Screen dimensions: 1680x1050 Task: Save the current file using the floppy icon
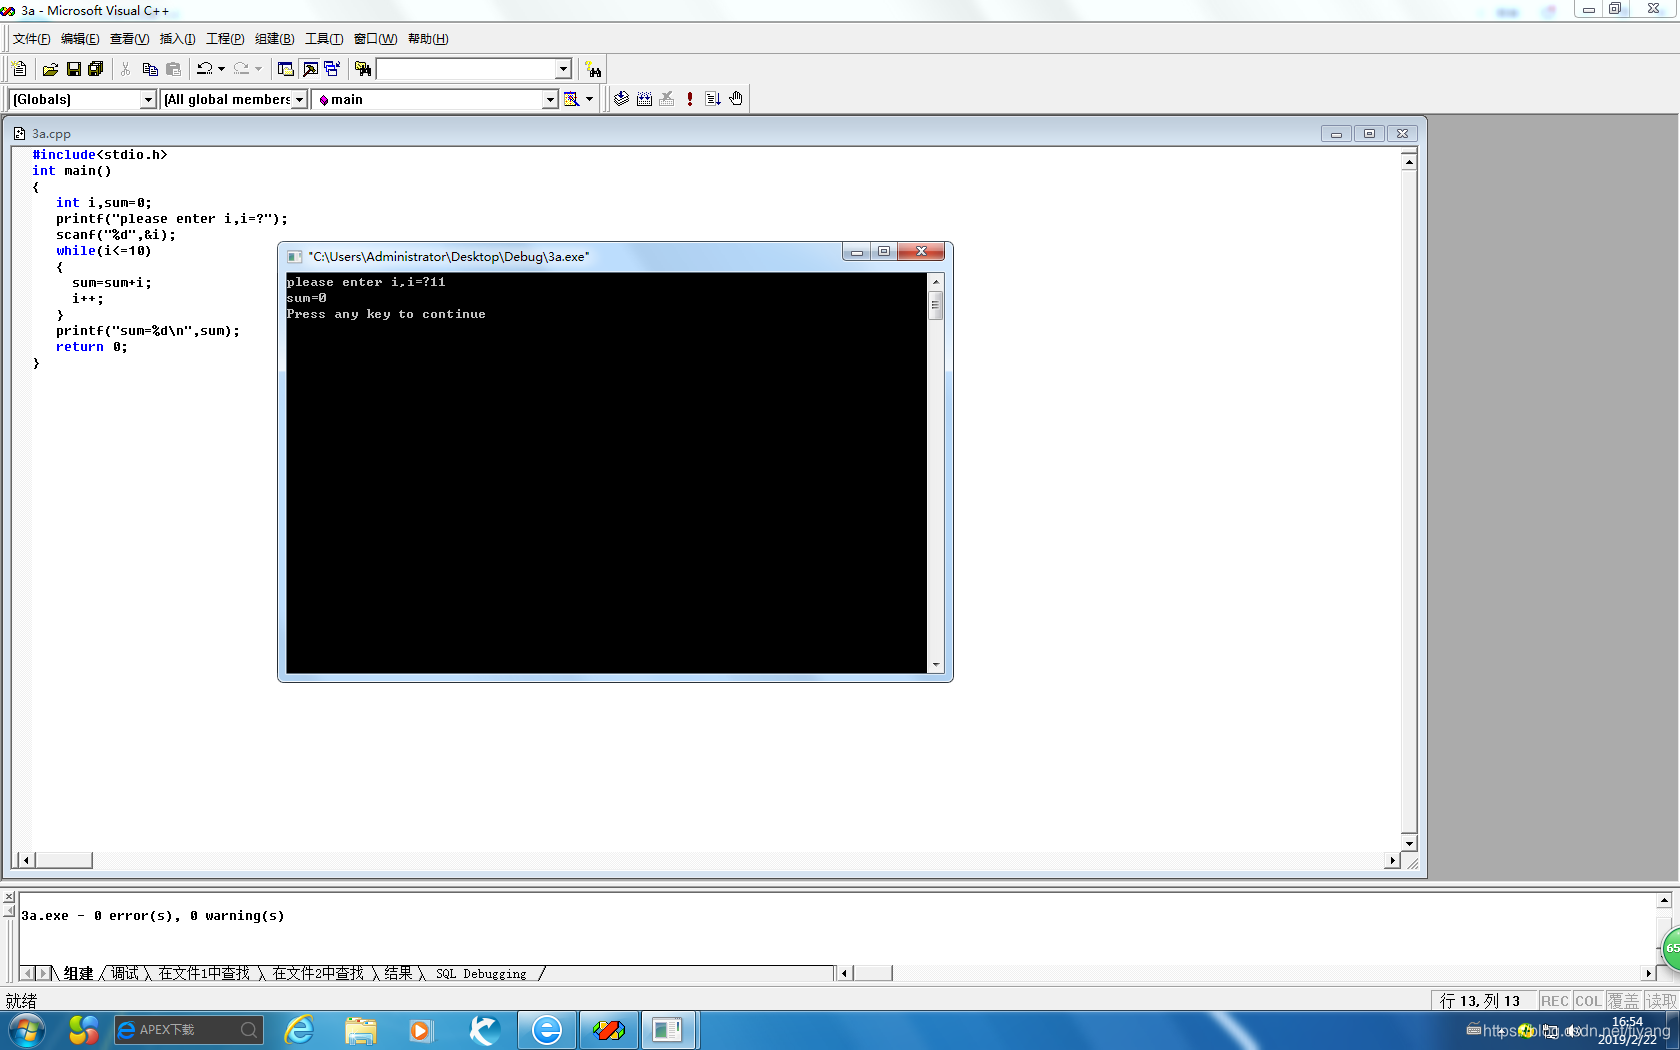coord(73,69)
